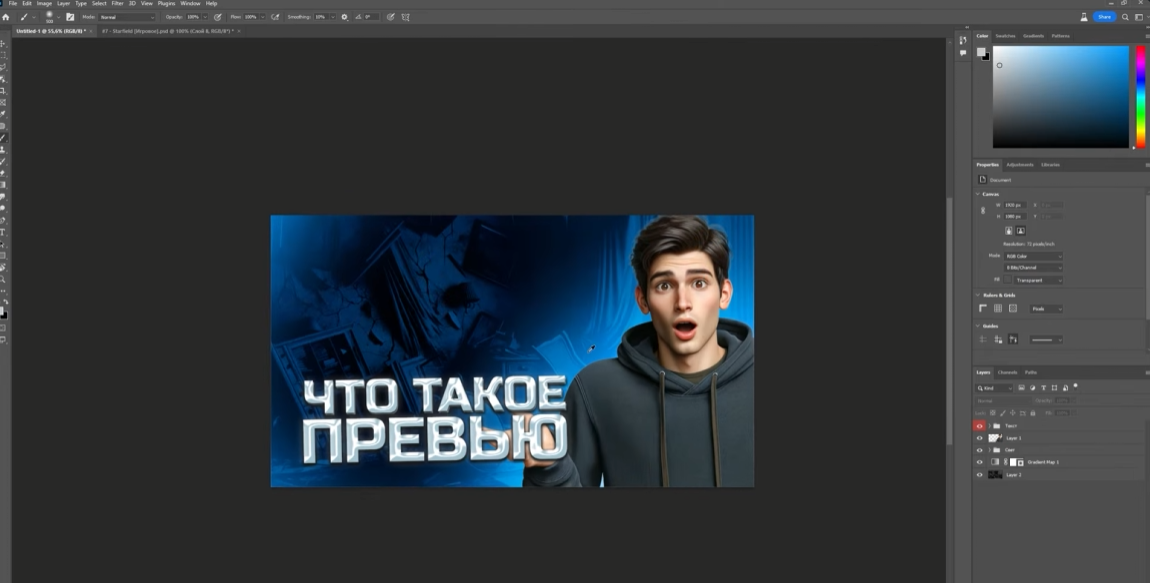Open the brush settings panel icon
The image size is (1150, 583).
click(70, 17)
